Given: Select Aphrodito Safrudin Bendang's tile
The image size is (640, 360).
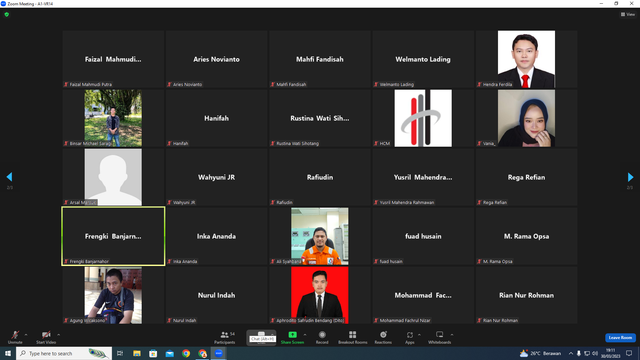Looking at the screenshot, I should pos(320,295).
